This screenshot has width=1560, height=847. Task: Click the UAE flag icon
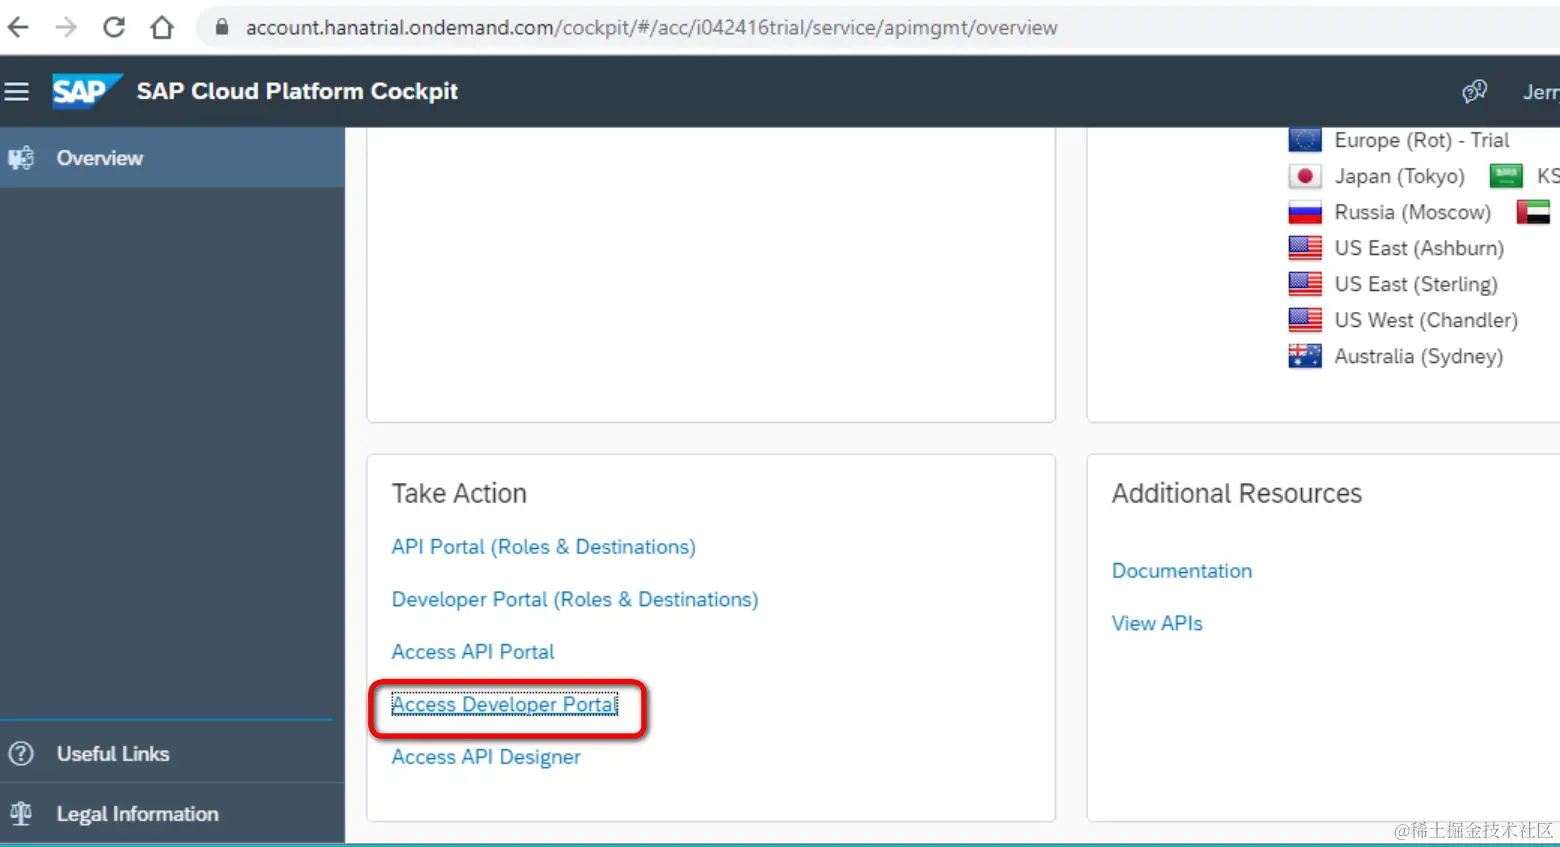tap(1533, 212)
